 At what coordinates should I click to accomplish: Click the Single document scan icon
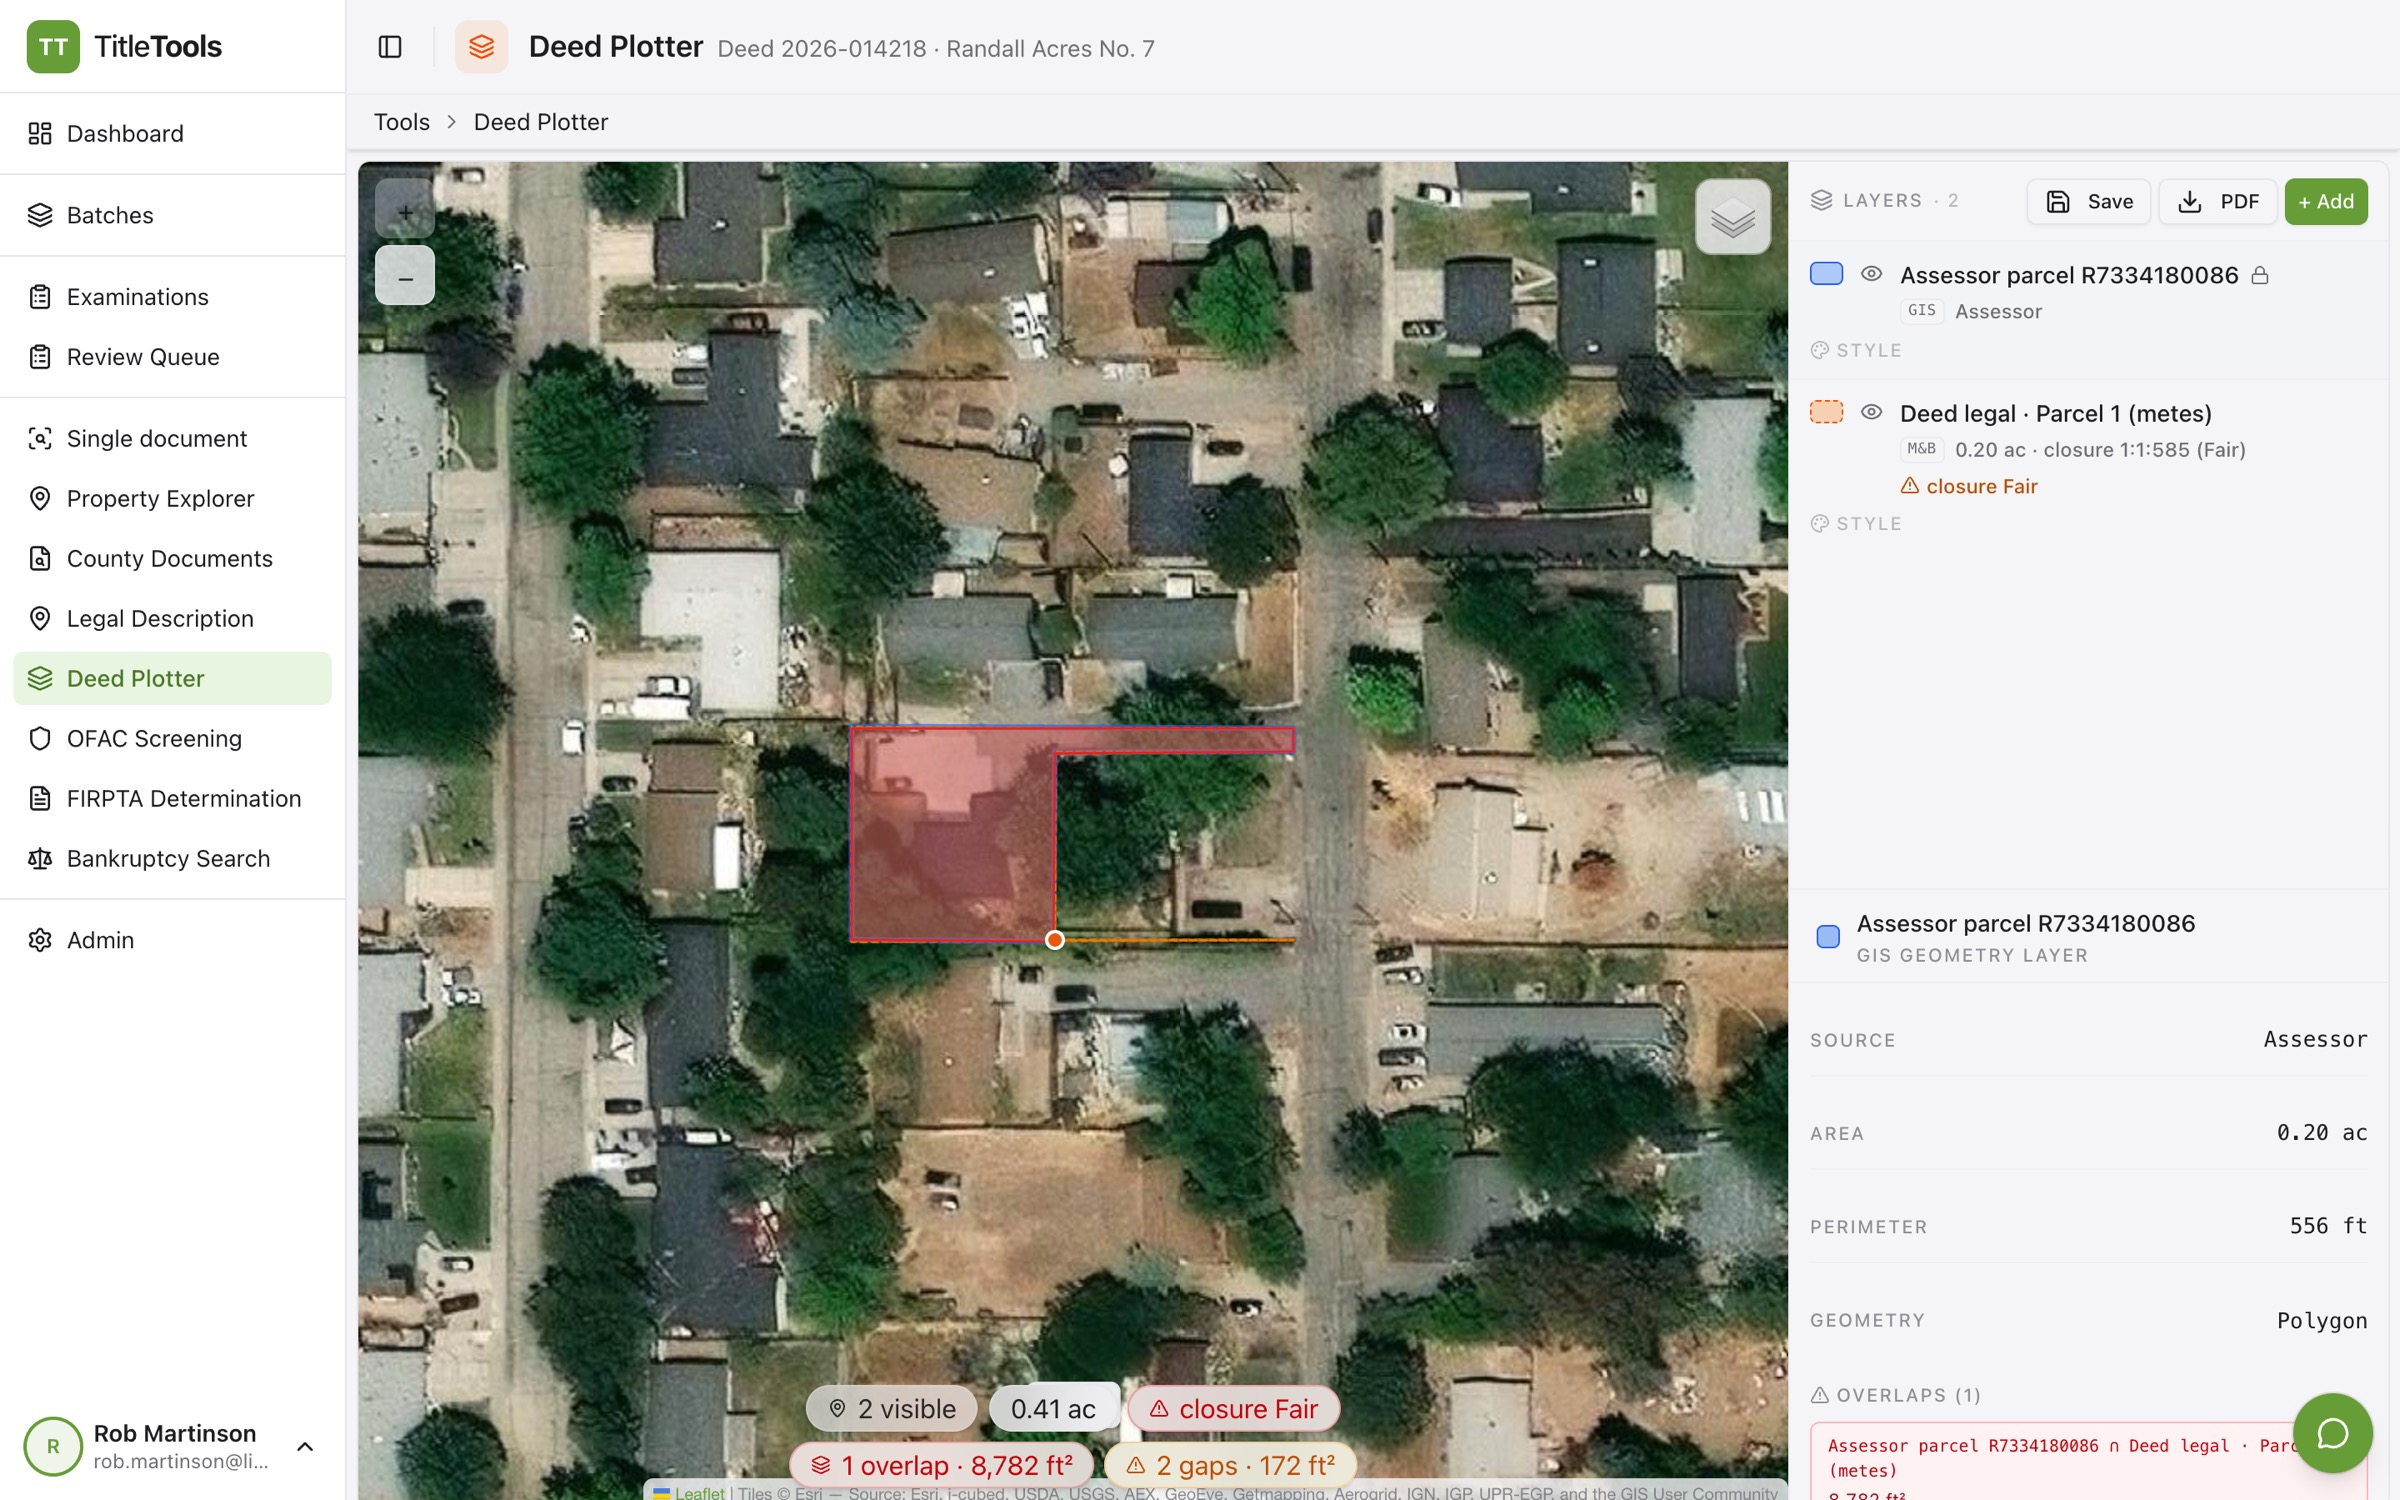tap(40, 438)
